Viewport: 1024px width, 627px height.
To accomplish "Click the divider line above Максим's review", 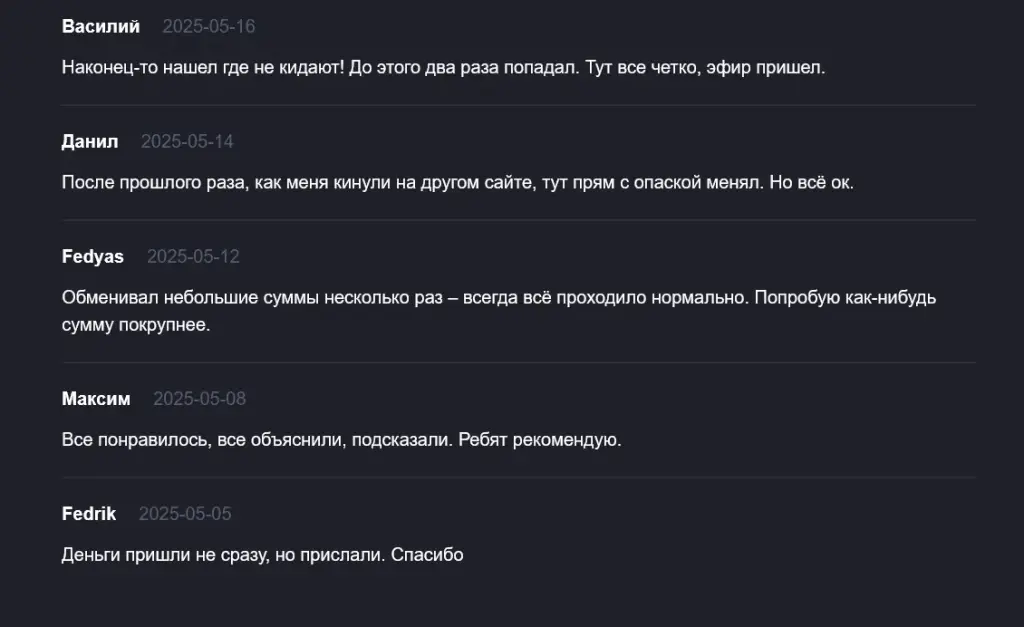I will click(x=519, y=362).
